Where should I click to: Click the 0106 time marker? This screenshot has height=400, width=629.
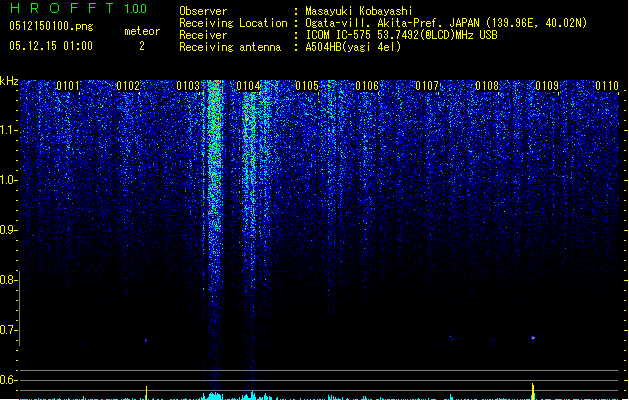(367, 86)
